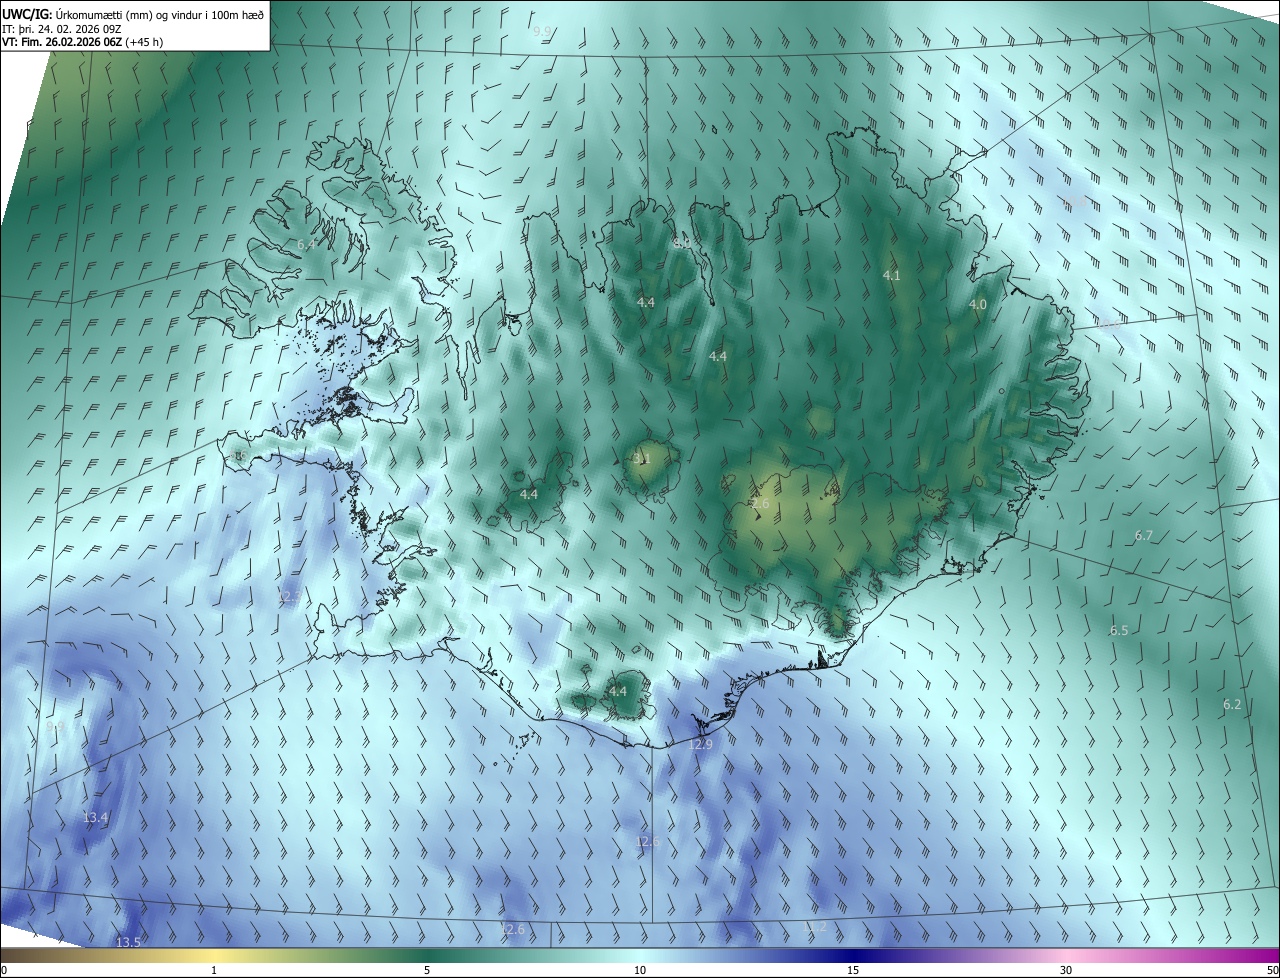Click the 50 tick on the color scale
Image resolution: width=1280 pixels, height=978 pixels.
1272,971
